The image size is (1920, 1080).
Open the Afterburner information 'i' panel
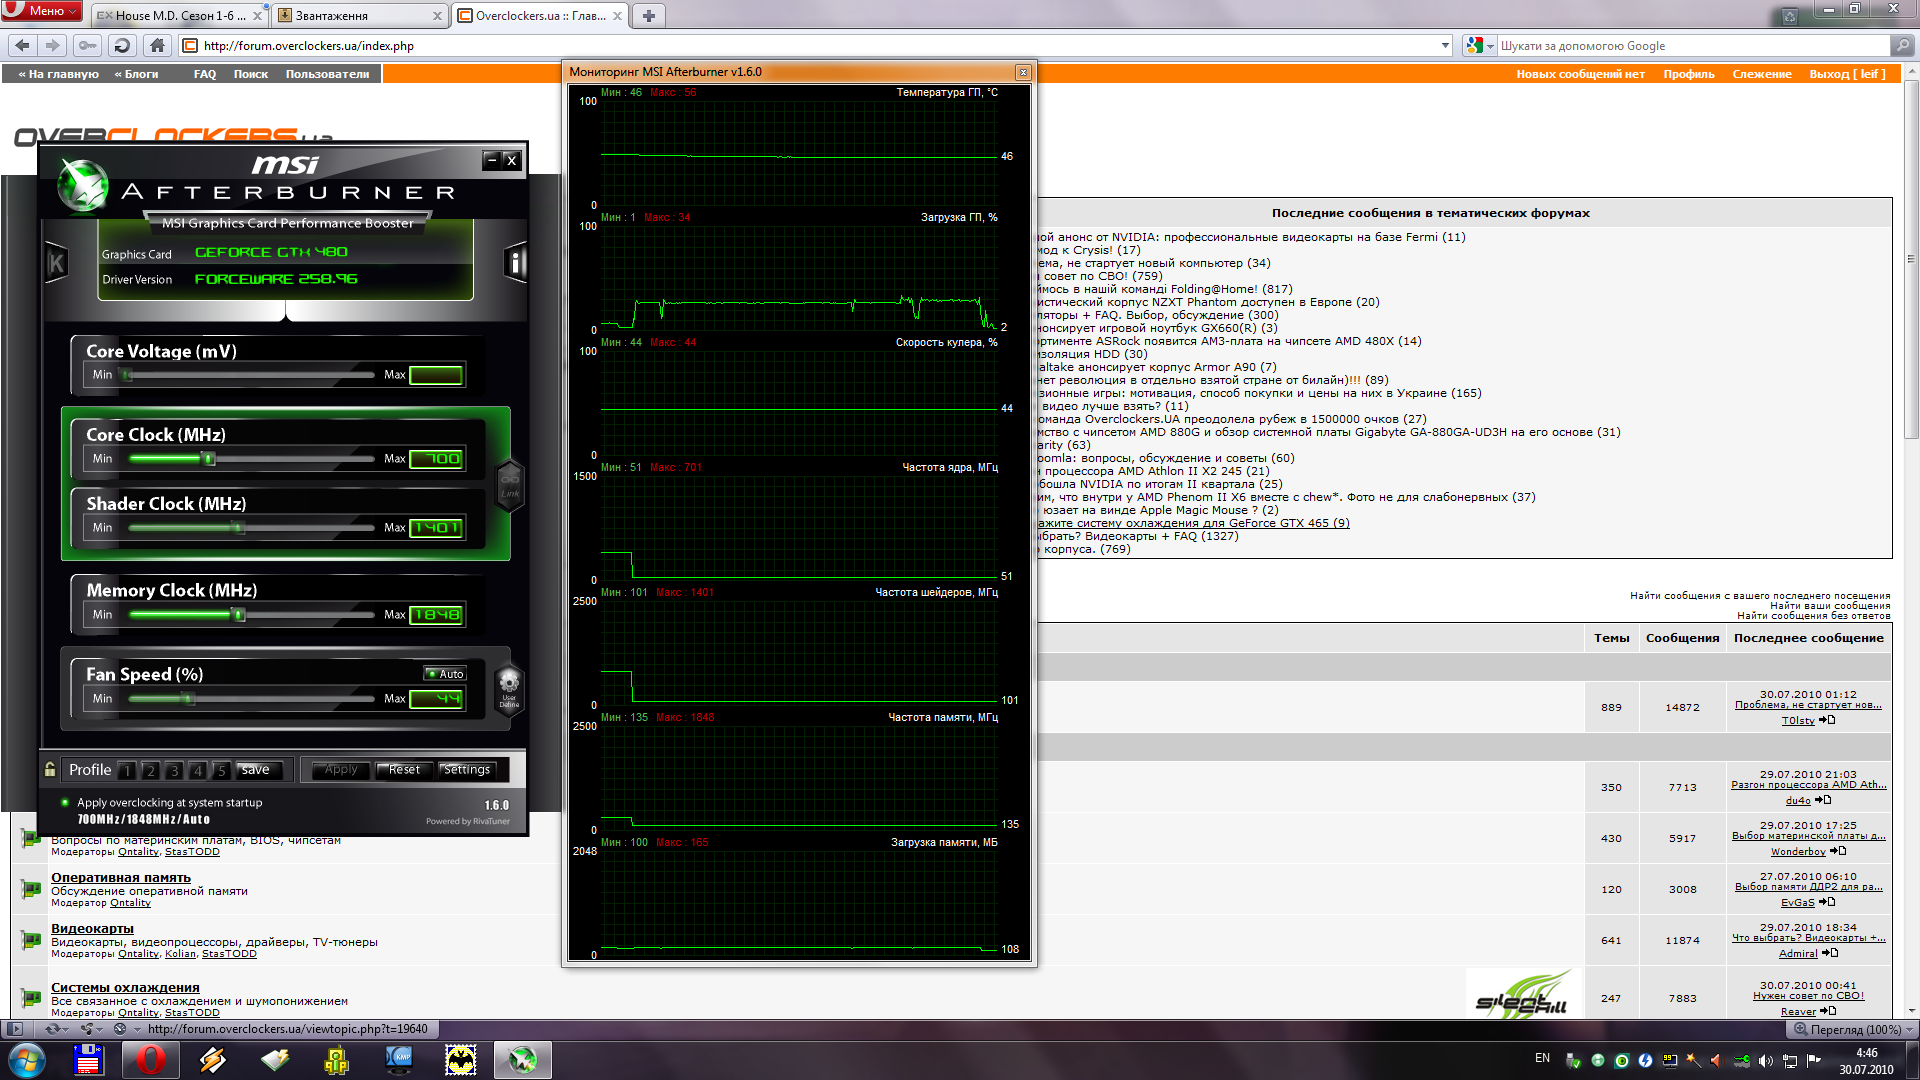515,262
